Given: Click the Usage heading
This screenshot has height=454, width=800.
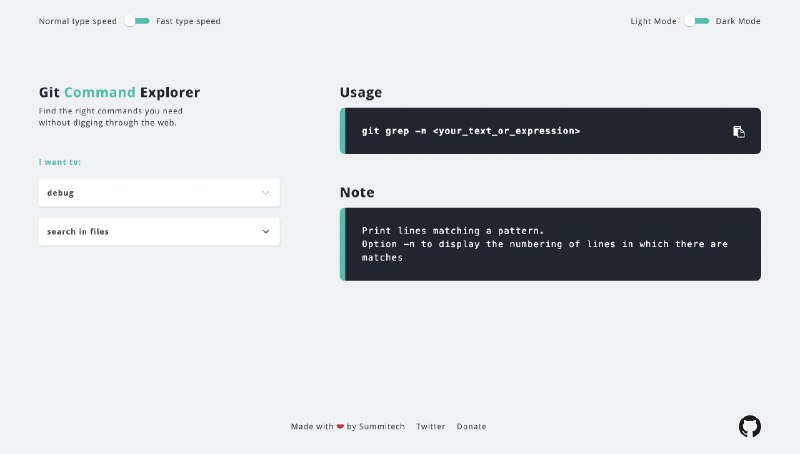Looking at the screenshot, I should tap(361, 92).
